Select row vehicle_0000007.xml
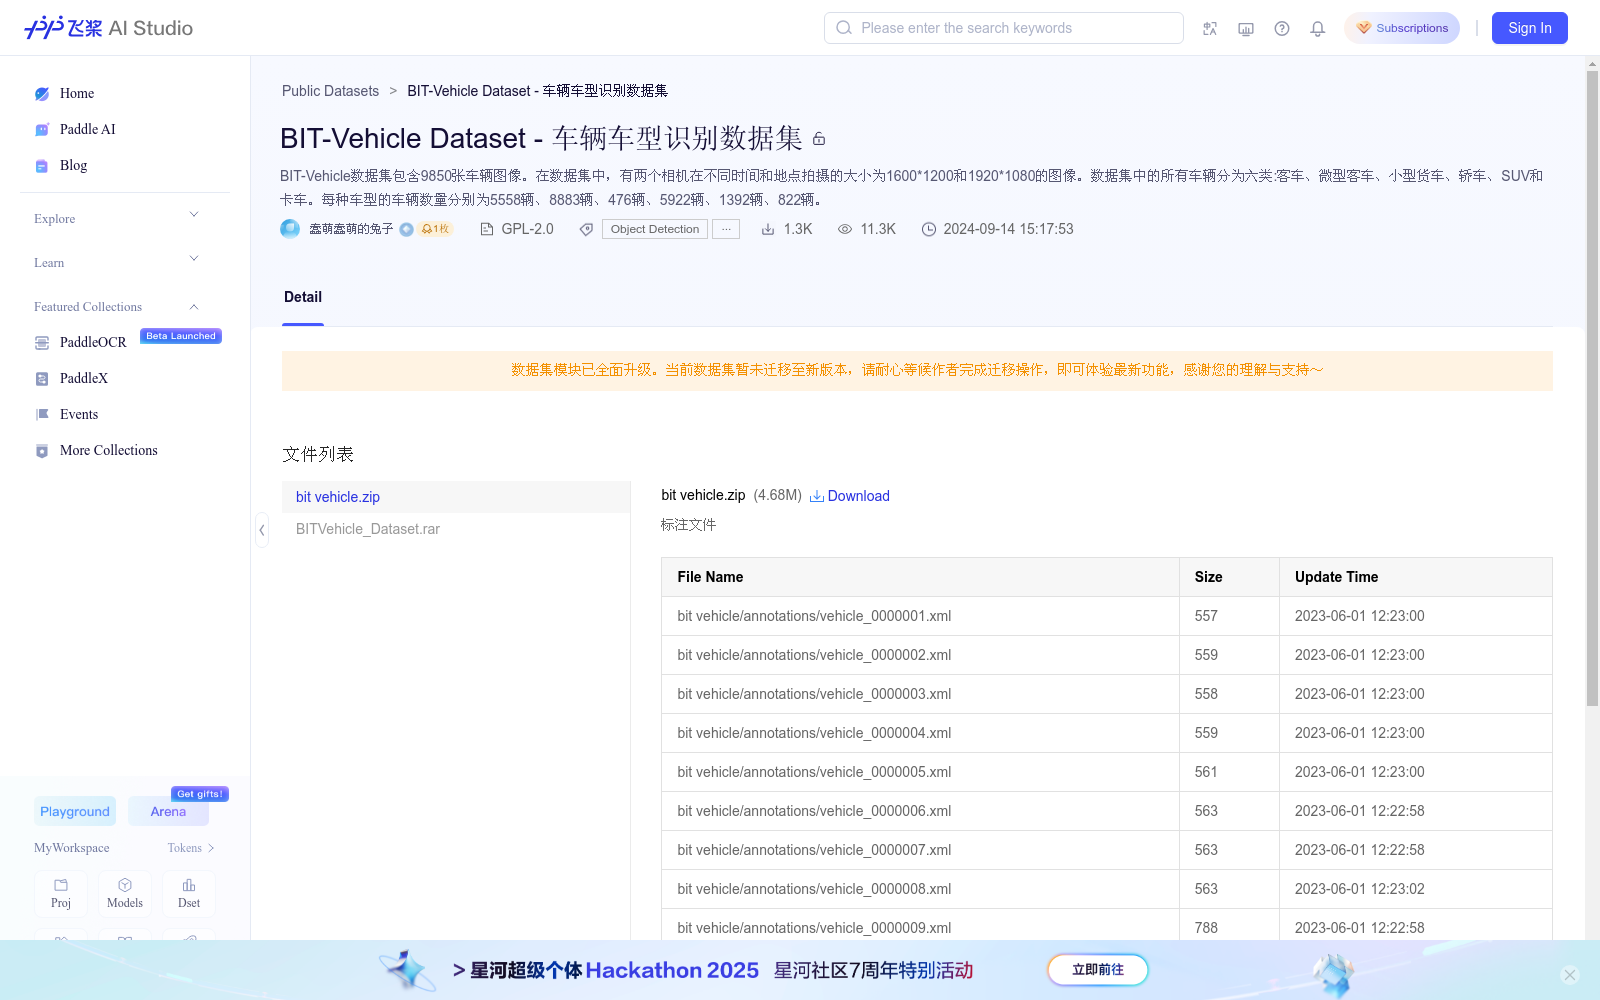Screen dimensions: 1600x1000 coord(1107,850)
